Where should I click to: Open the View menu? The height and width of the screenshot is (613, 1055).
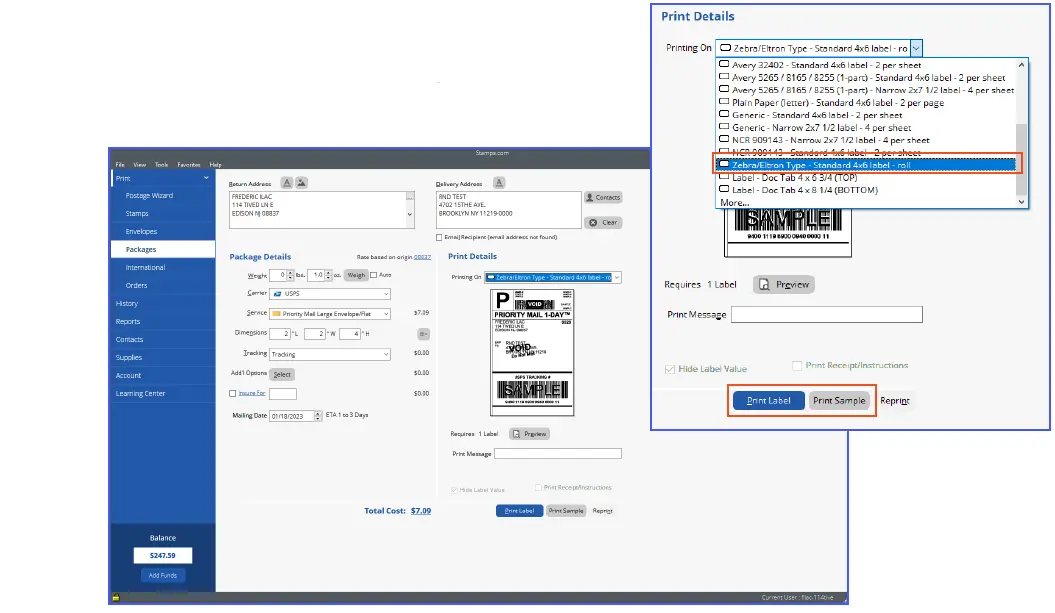coord(139,165)
